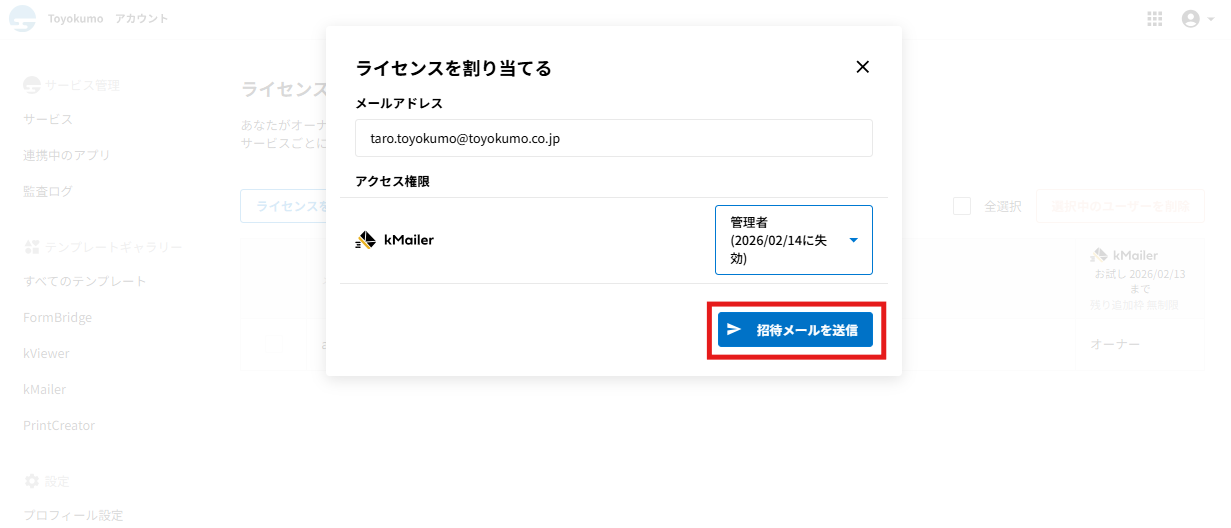The height and width of the screenshot is (528, 1231).
Task: Click the template gallery icon in sidebar
Action: 31,246
